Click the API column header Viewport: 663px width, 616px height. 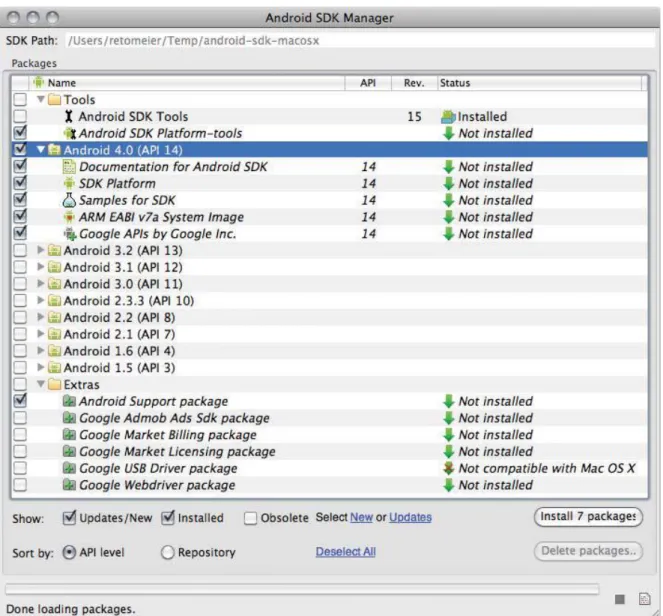368,82
